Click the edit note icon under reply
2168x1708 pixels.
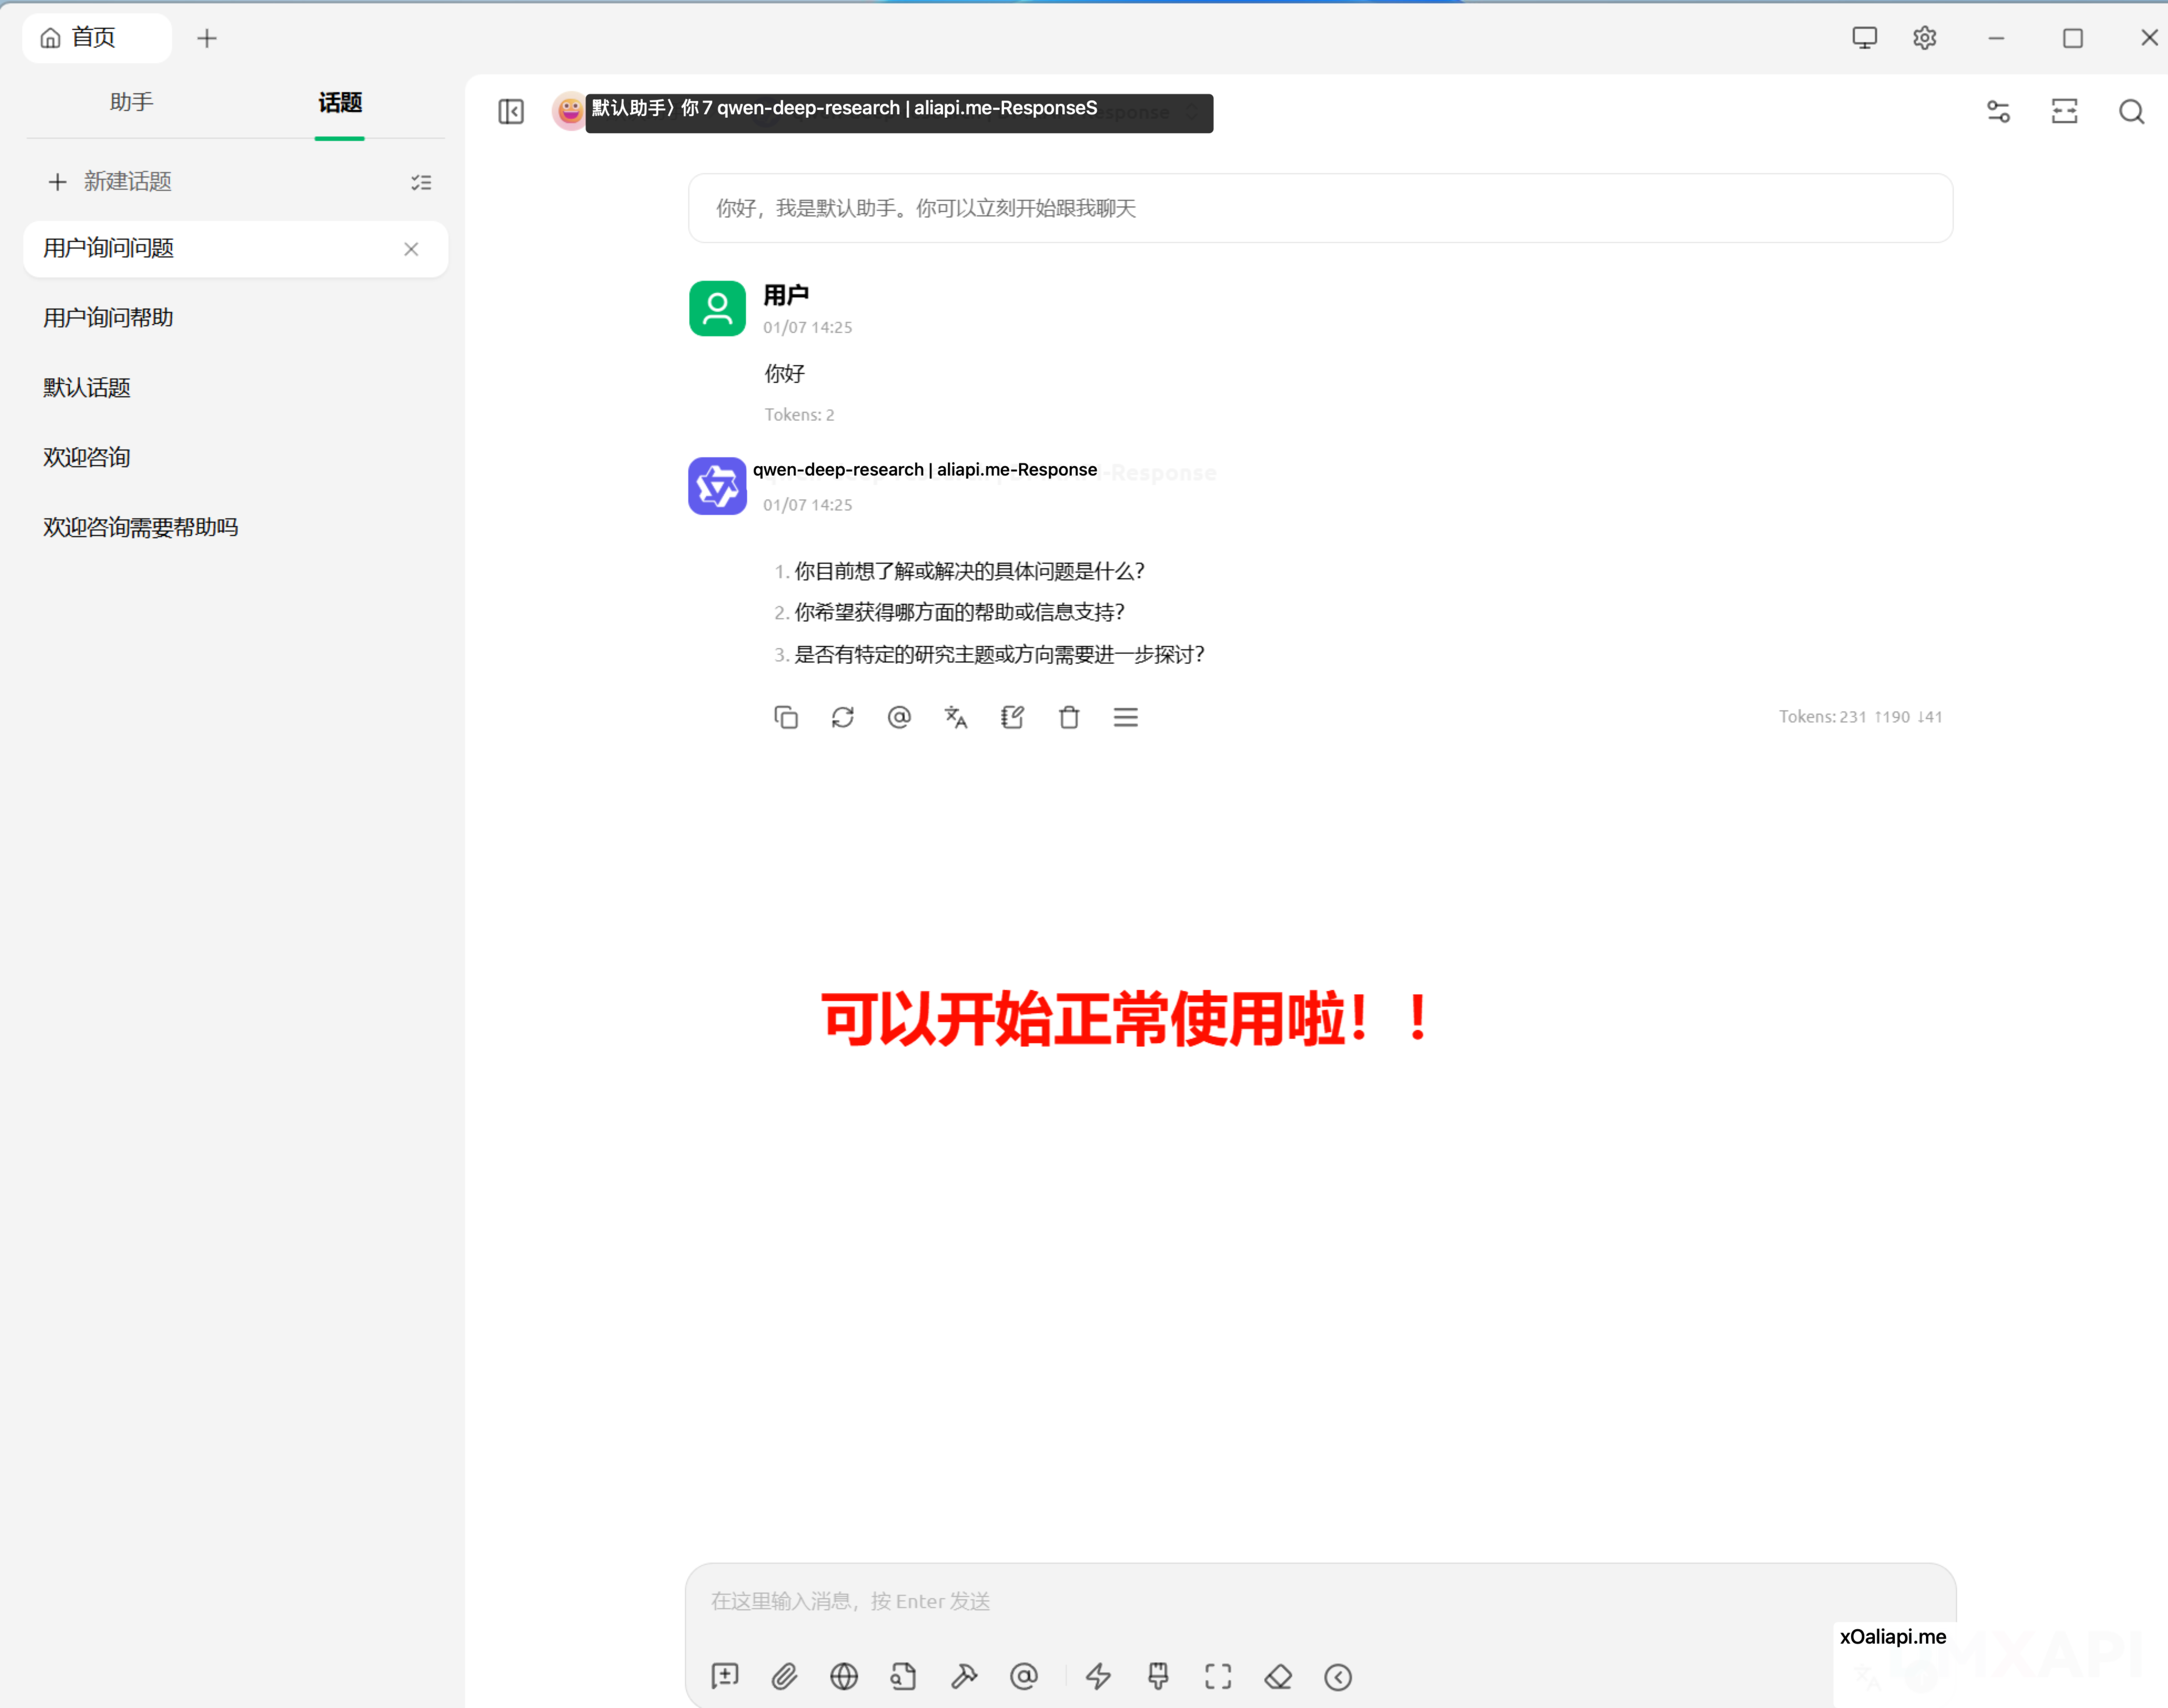pyautogui.click(x=1012, y=717)
